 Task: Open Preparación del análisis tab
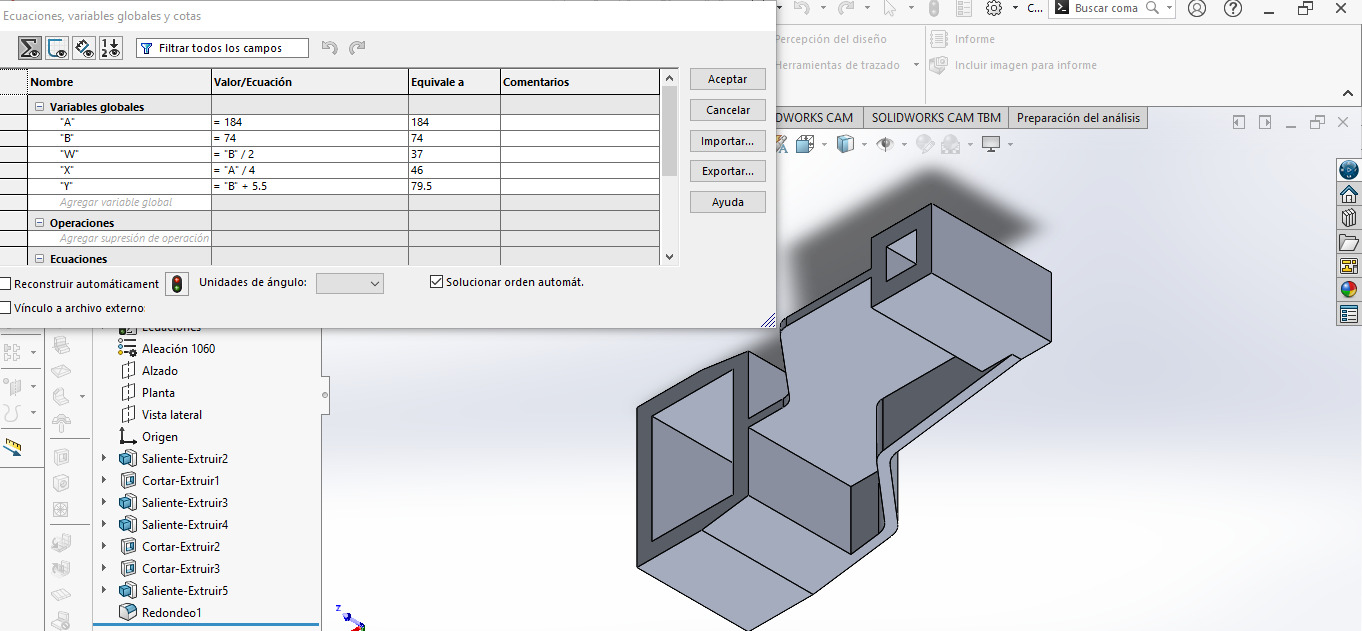tap(1077, 118)
